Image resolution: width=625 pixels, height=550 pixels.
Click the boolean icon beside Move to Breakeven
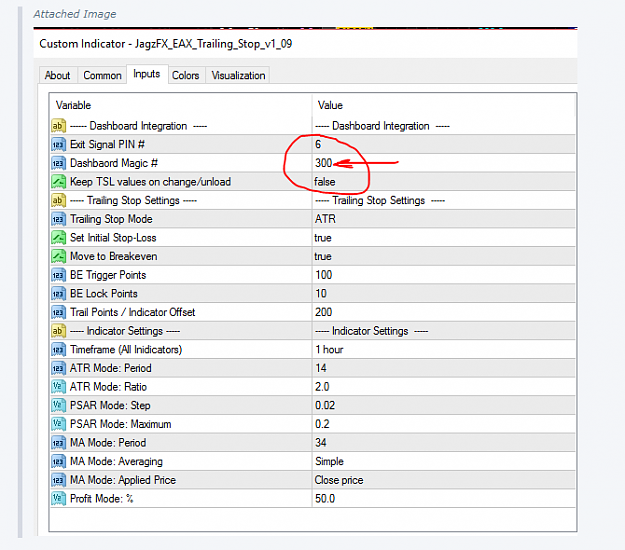click(x=58, y=256)
